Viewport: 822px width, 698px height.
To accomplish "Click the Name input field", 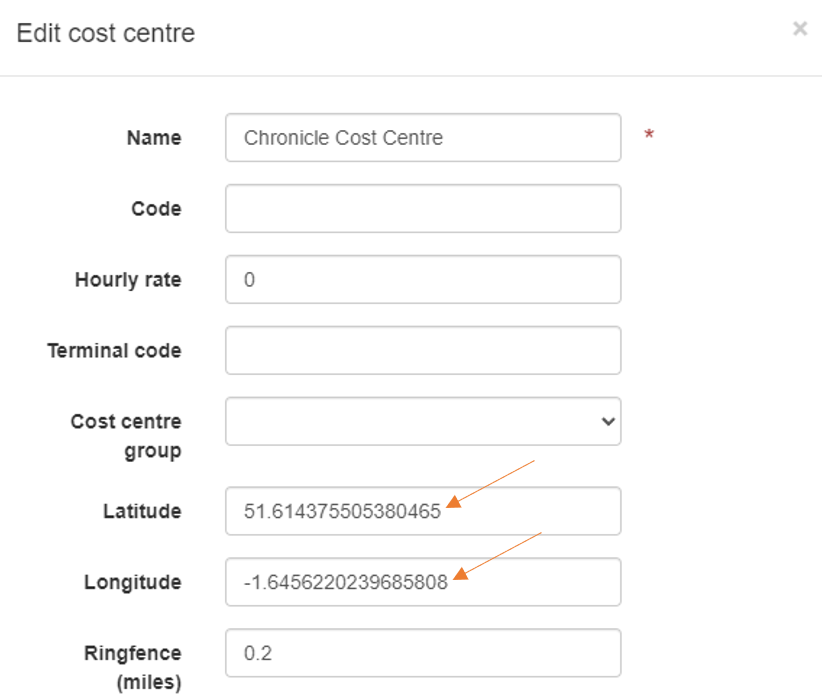I will coord(423,137).
